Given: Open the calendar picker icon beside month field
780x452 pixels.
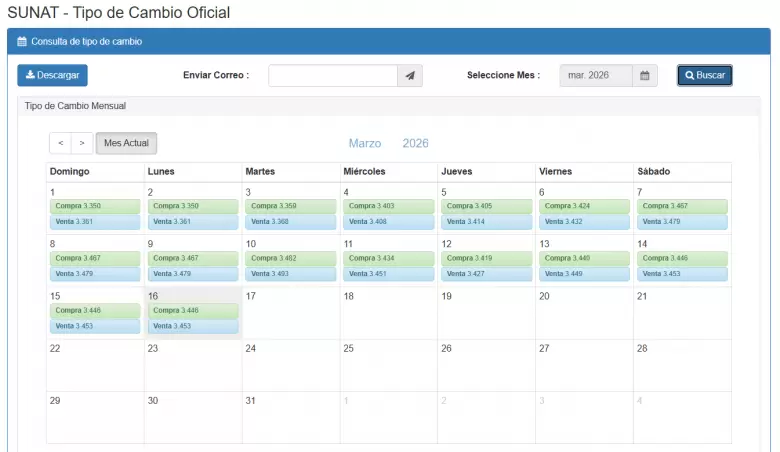Looking at the screenshot, I should pyautogui.click(x=645, y=76).
